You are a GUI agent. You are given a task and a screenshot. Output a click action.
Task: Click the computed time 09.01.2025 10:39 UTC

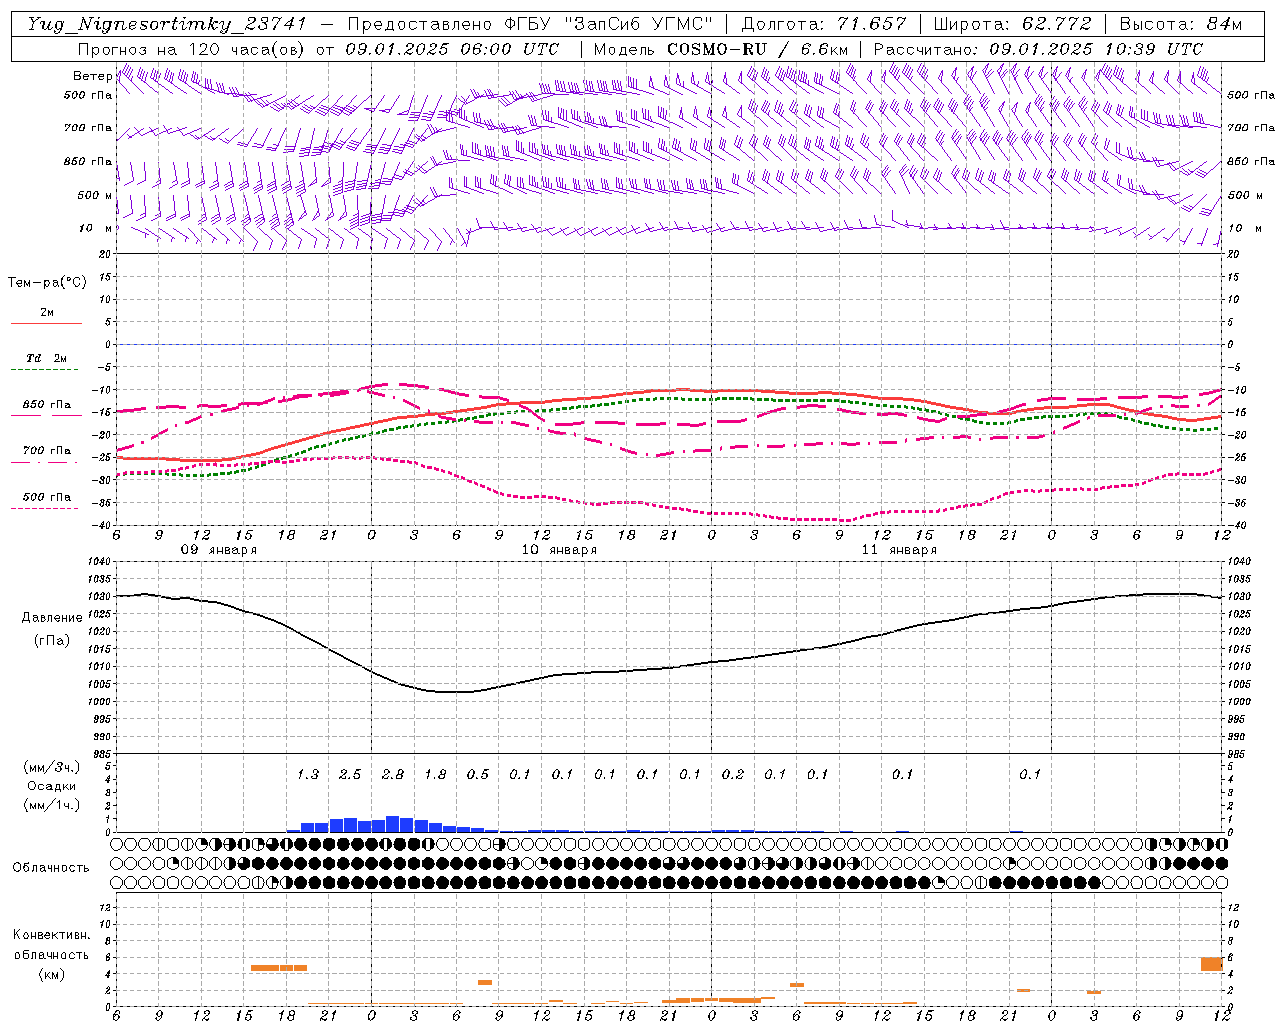point(1096,49)
